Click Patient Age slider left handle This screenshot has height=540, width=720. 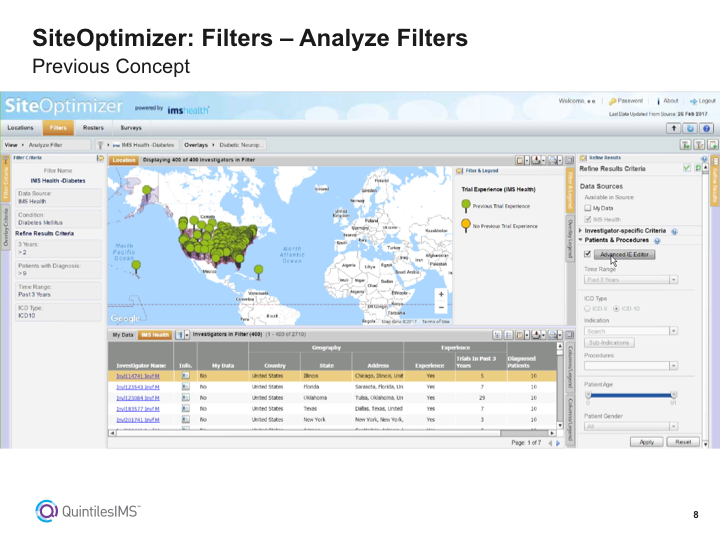(588, 395)
